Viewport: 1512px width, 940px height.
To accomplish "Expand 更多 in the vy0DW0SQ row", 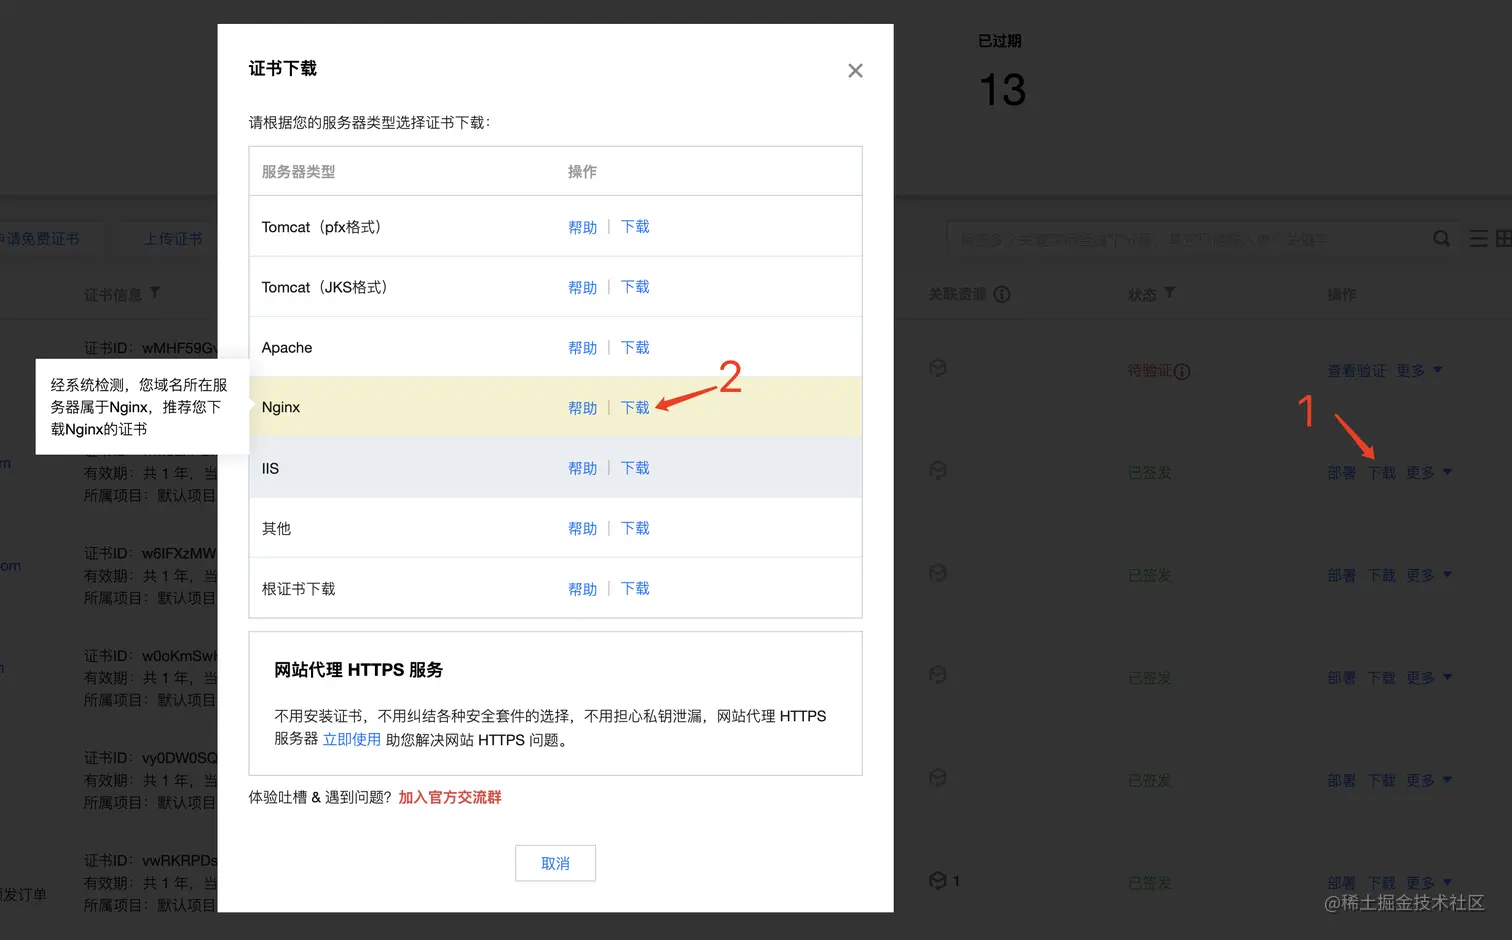I will click(1429, 780).
